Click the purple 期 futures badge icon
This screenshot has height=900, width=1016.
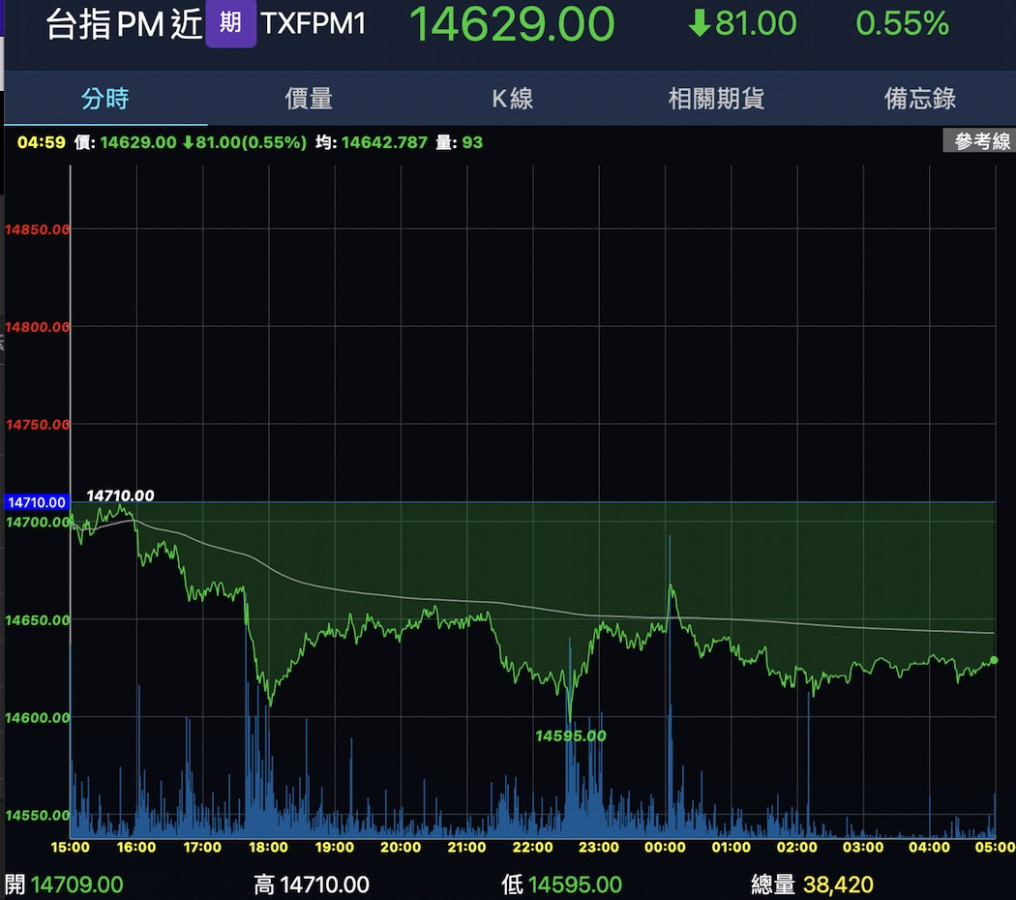click(x=231, y=23)
